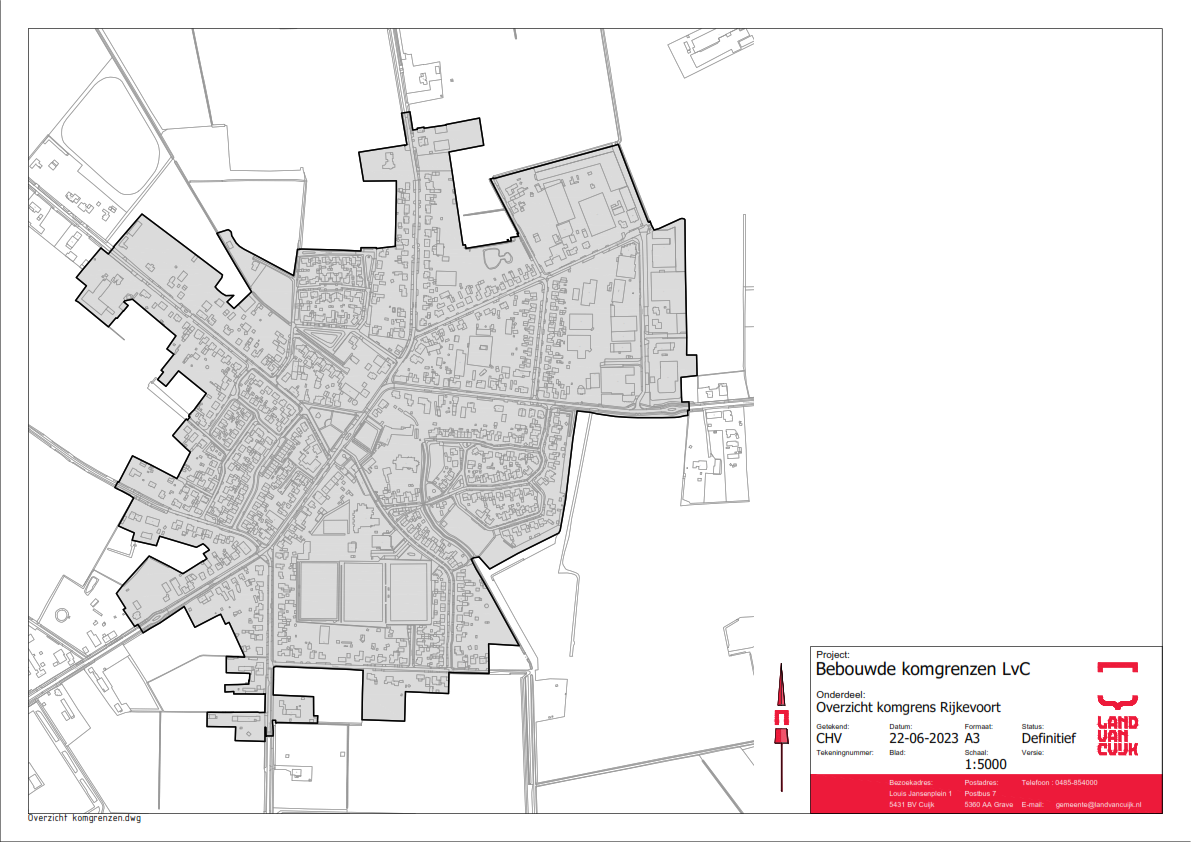Click the gemeente@landvancuijk.nl email address
This screenshot has width=1191, height=842.
tap(1098, 805)
